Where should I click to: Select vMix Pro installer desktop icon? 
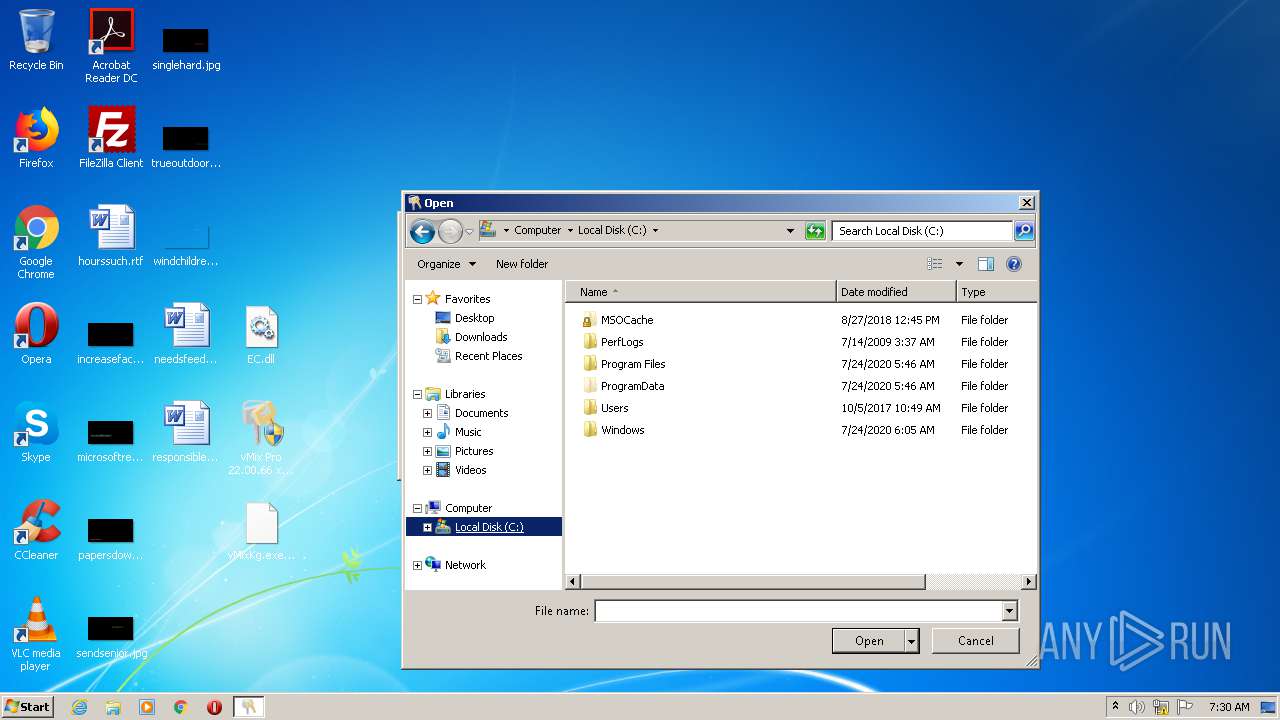[x=261, y=438]
